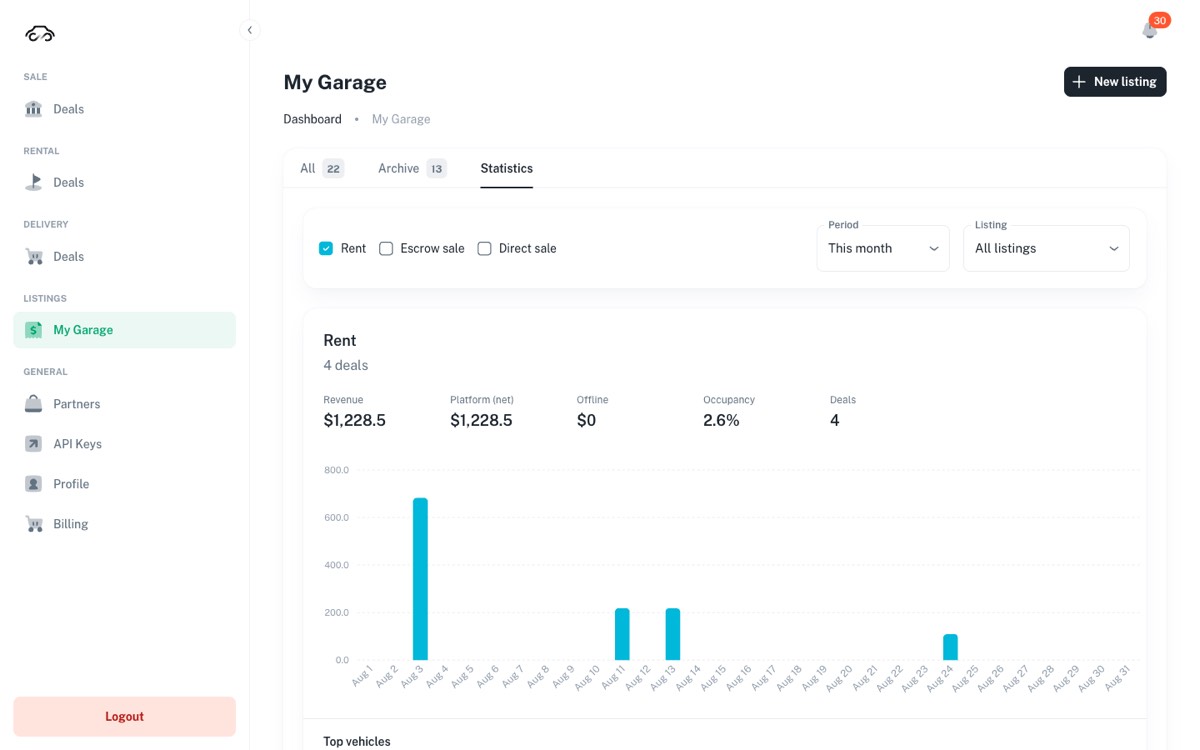
Task: Click the Offline value $0
Action: 586,421
